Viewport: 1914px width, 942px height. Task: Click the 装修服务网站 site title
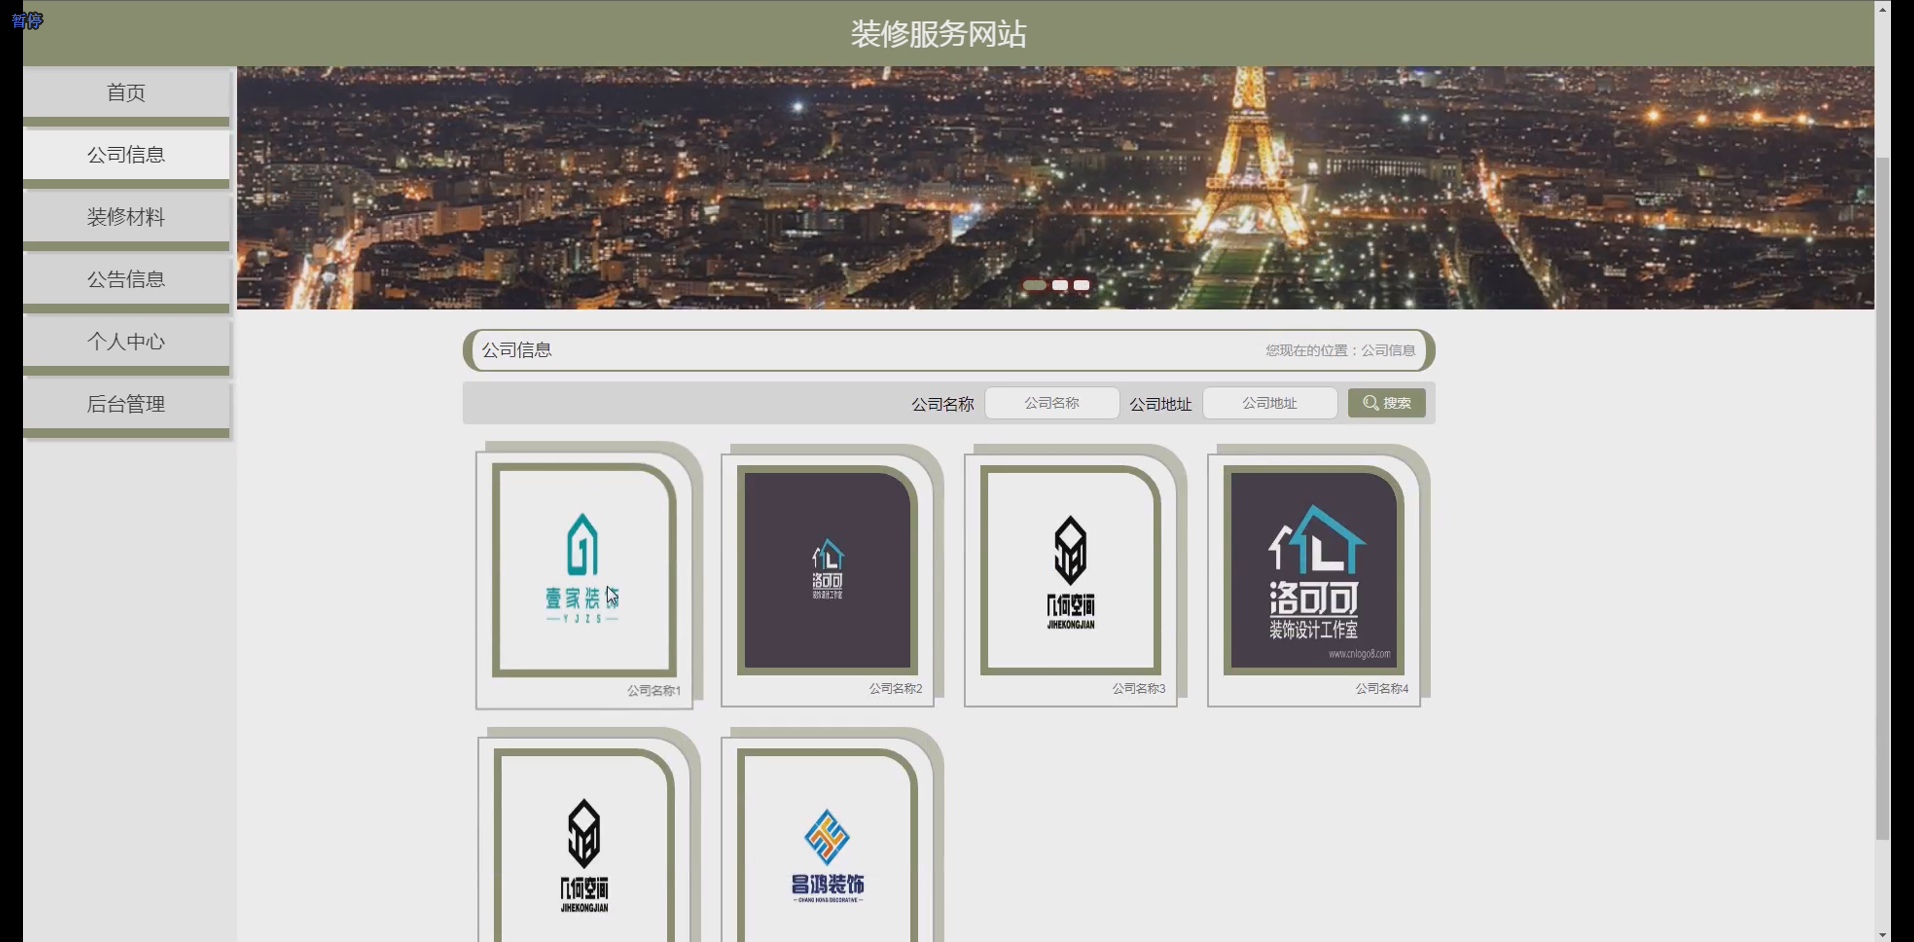pos(938,34)
